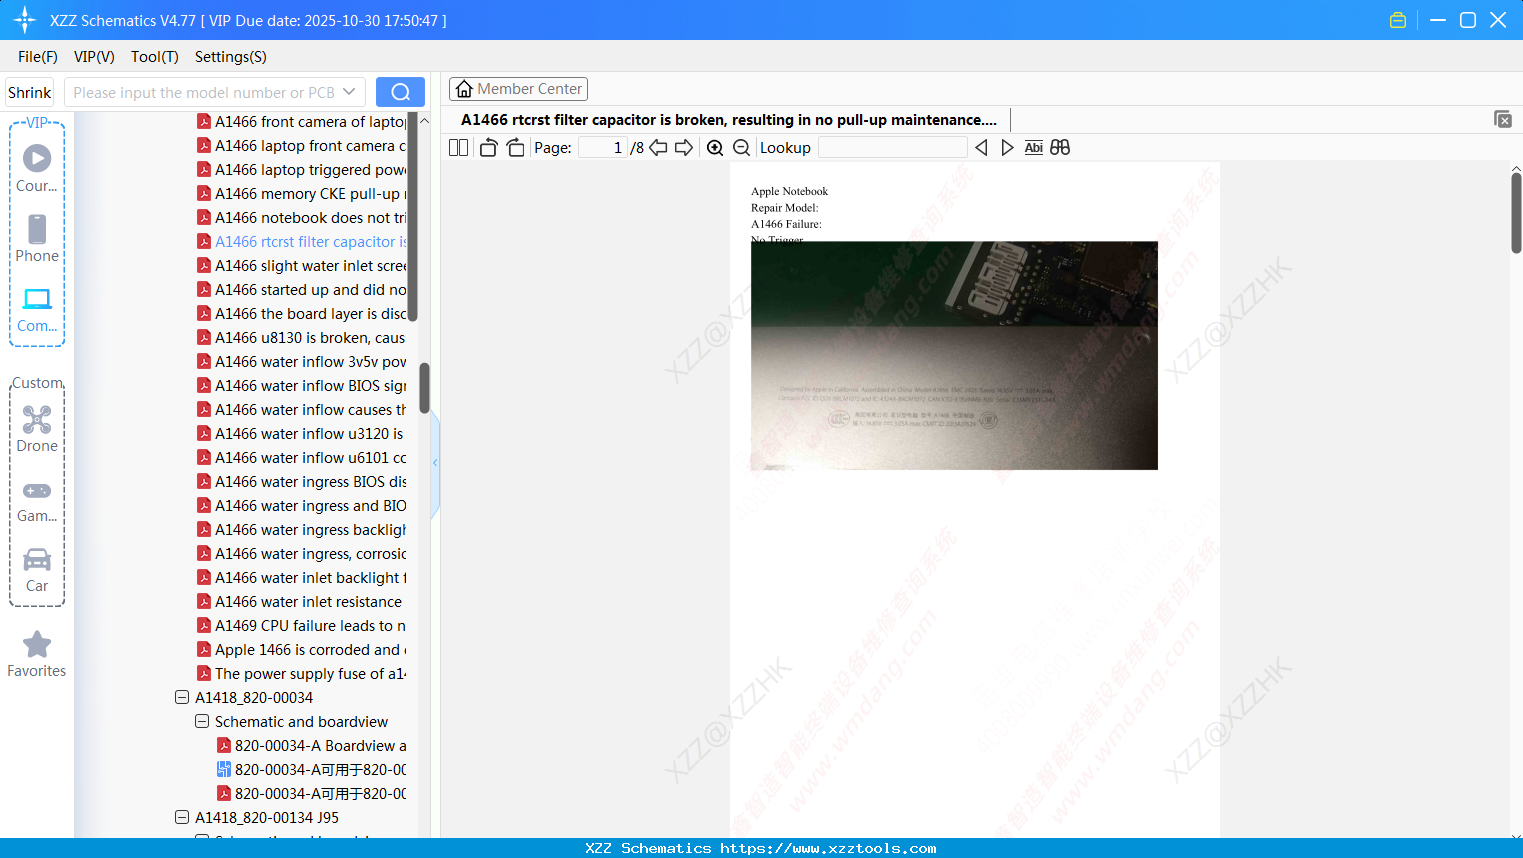1523x858 pixels.
Task: Select 'A1466 rtcrst filter capacitor' tree item
Action: 302,241
